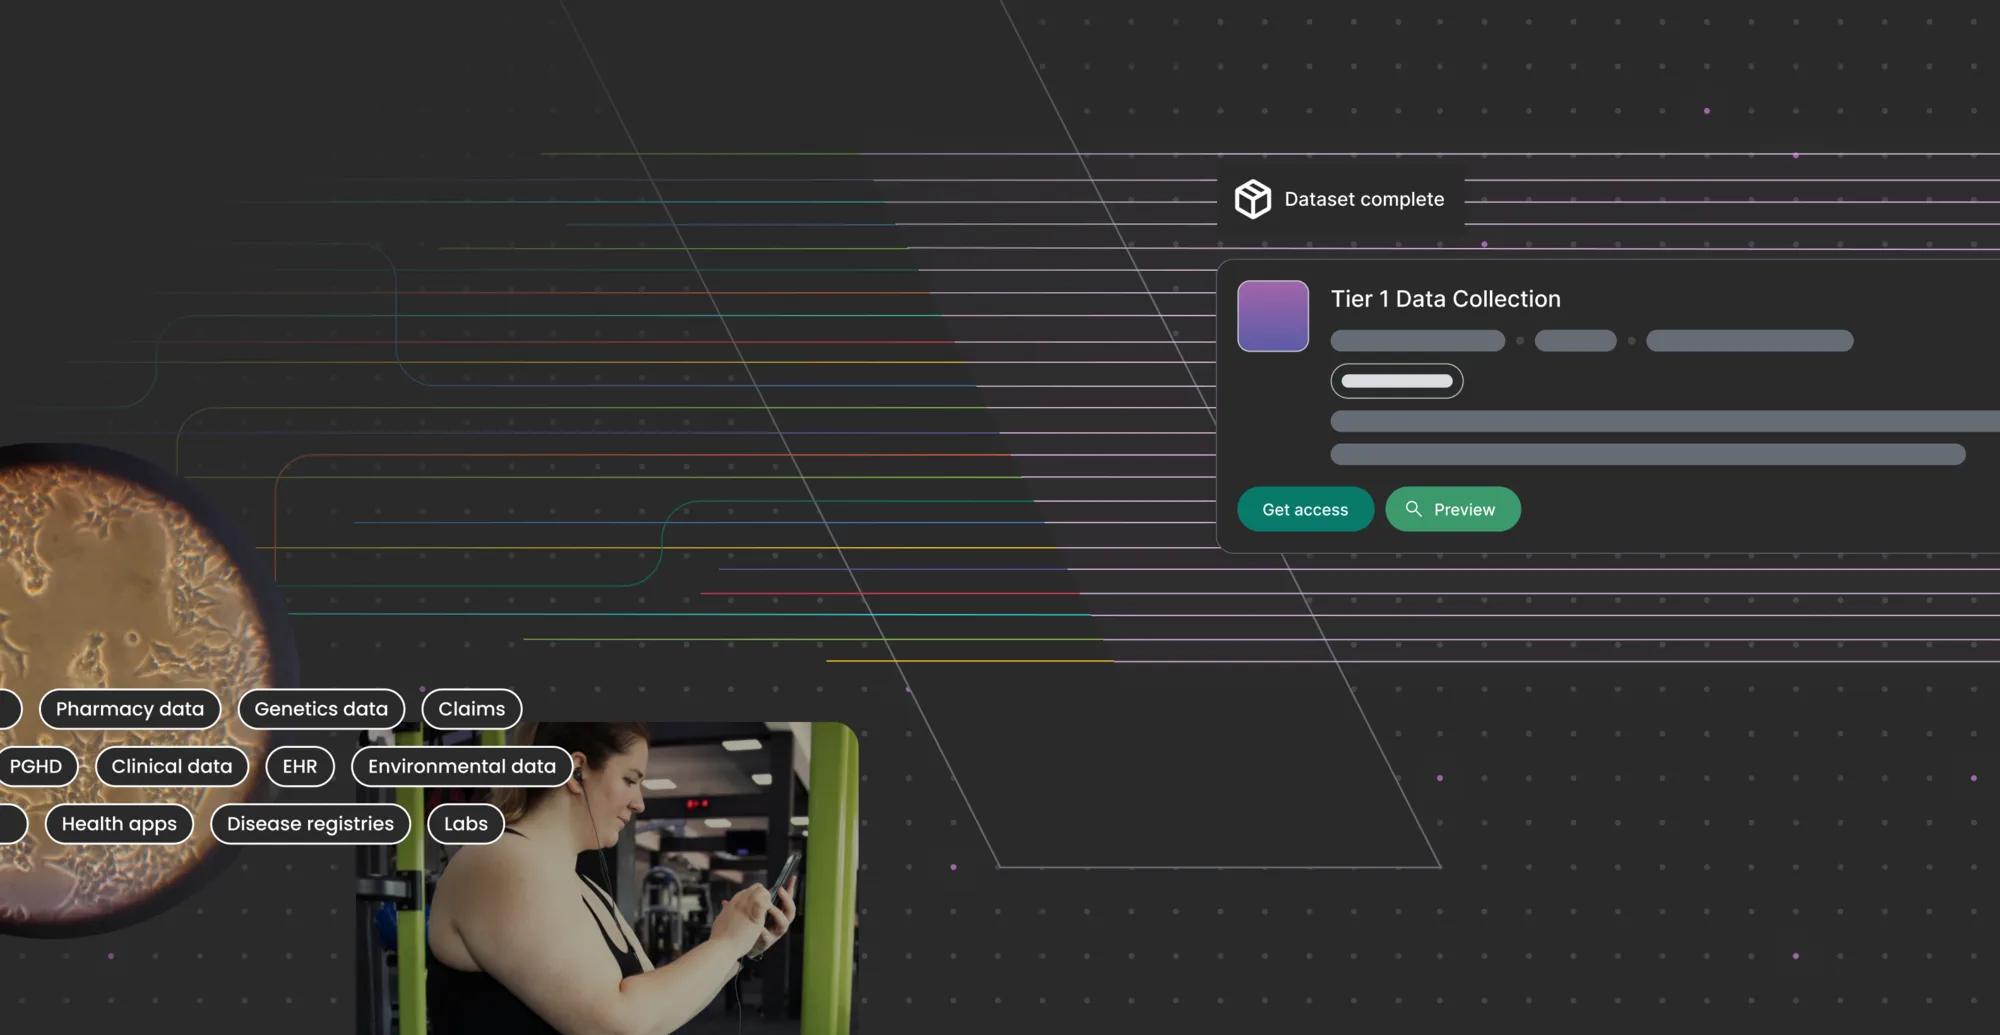Click the Preview button
This screenshot has width=2000, height=1035.
point(1453,509)
